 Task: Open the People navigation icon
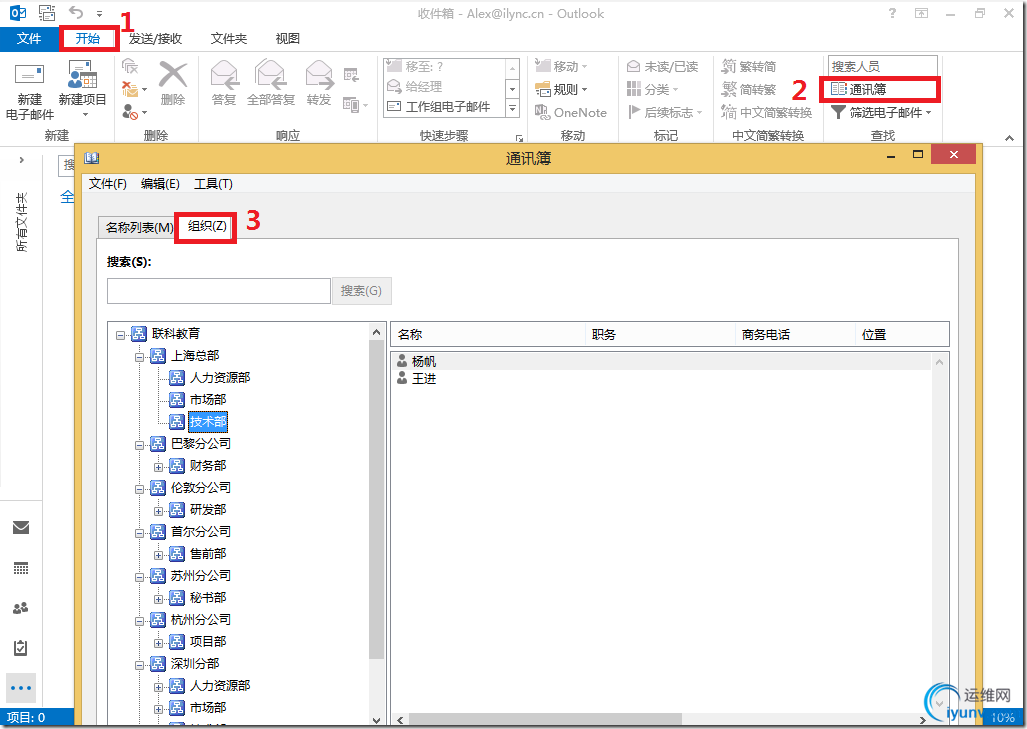(x=21, y=608)
